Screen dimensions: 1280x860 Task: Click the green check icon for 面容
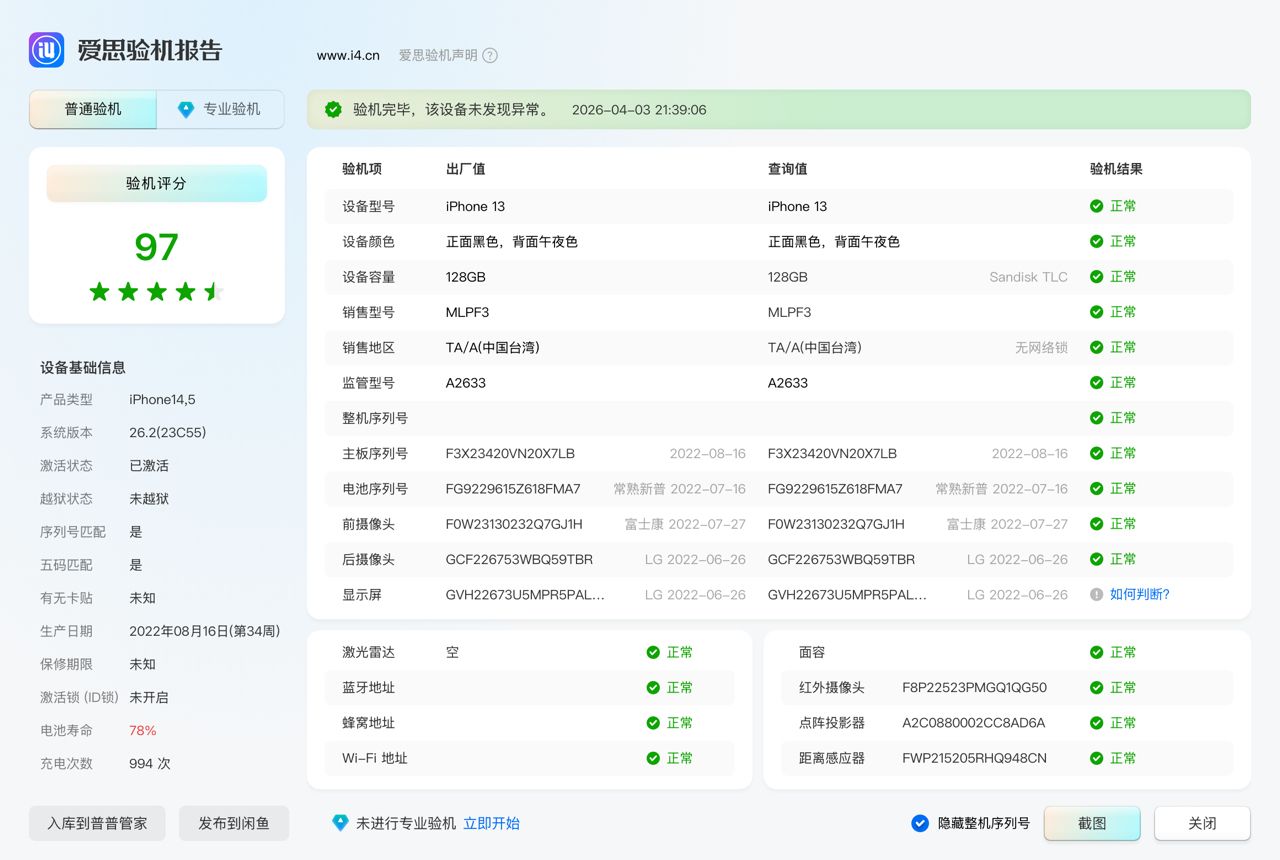click(1096, 652)
